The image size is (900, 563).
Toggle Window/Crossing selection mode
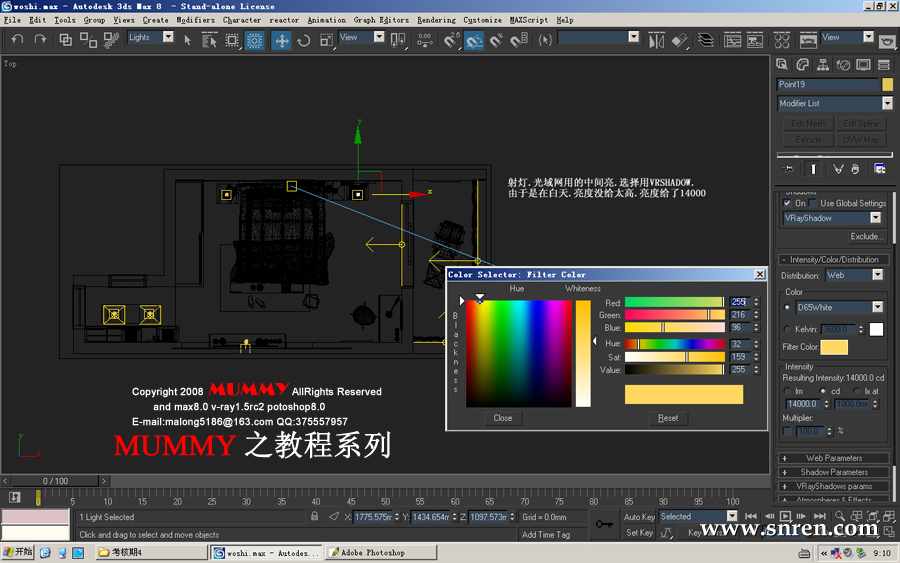pos(254,40)
